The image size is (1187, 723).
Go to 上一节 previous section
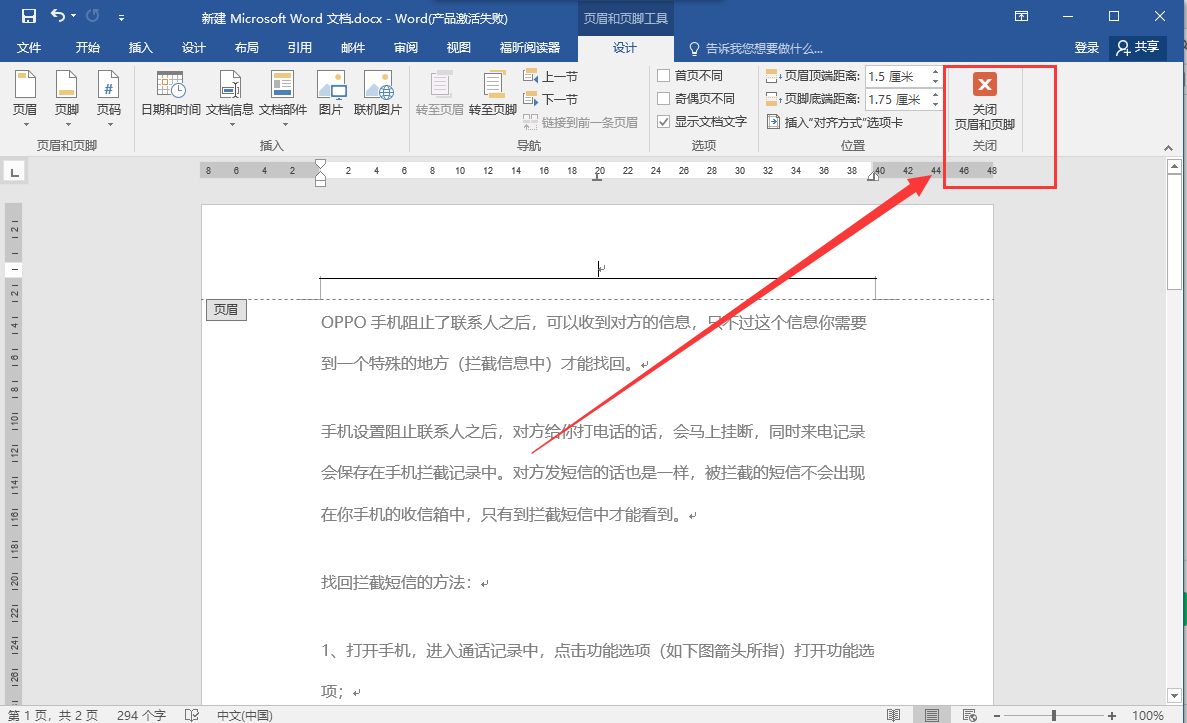click(550, 76)
